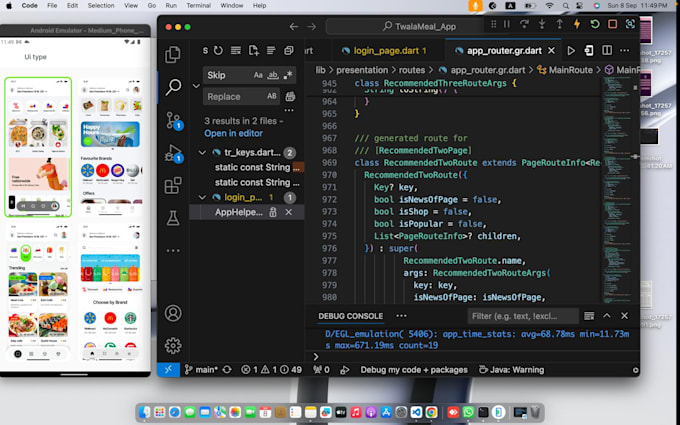Click Open in editor link

coord(233,134)
